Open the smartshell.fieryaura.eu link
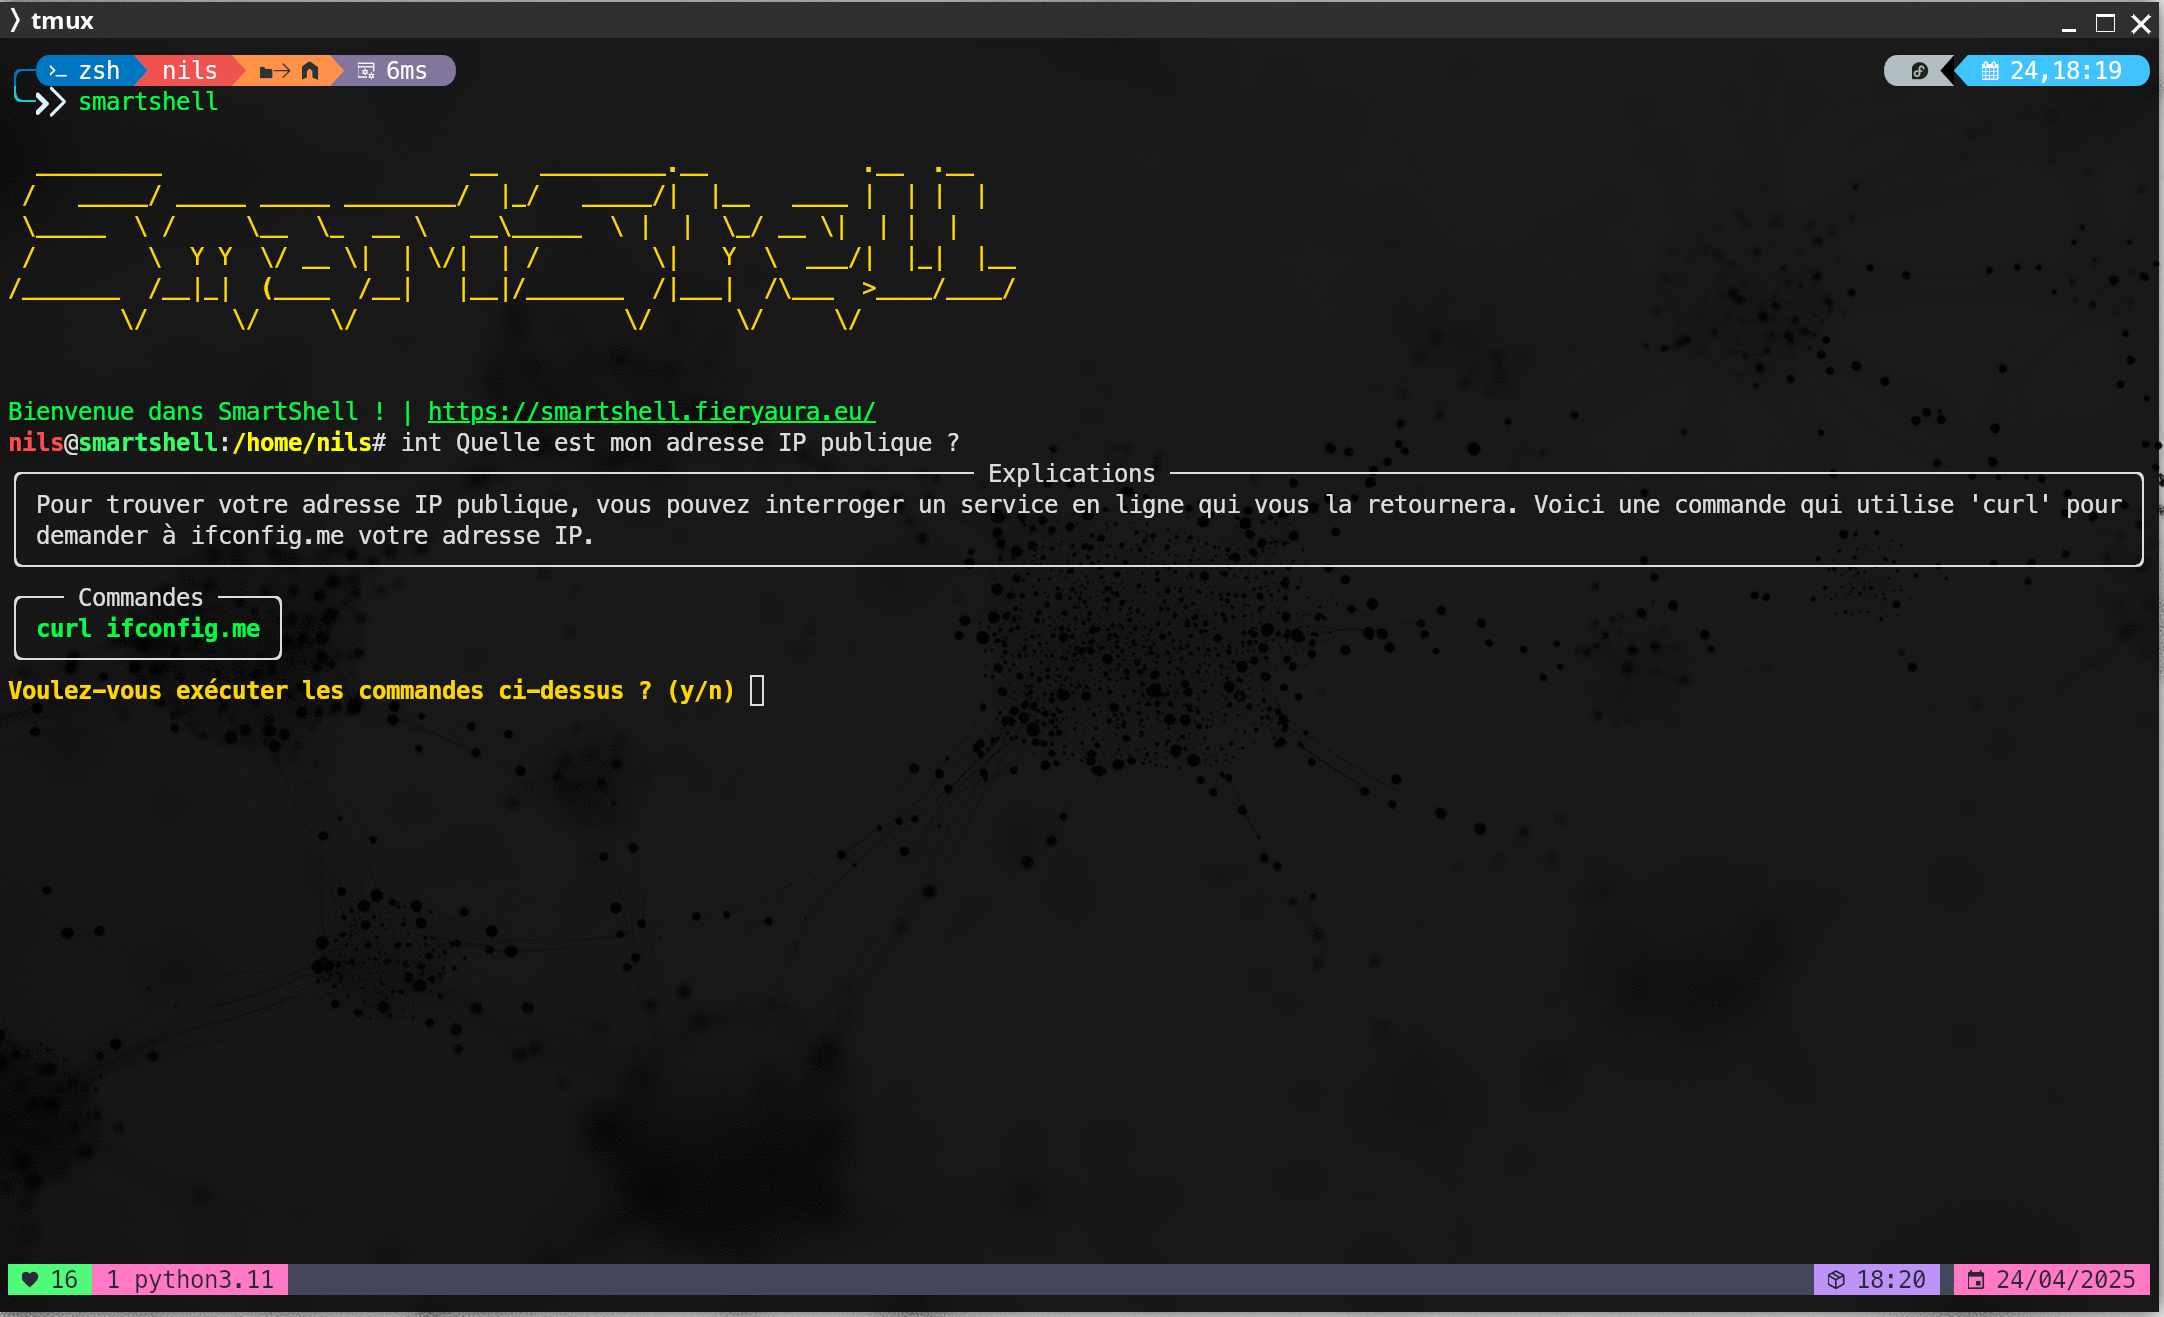This screenshot has width=2164, height=1317. pyautogui.click(x=651, y=411)
